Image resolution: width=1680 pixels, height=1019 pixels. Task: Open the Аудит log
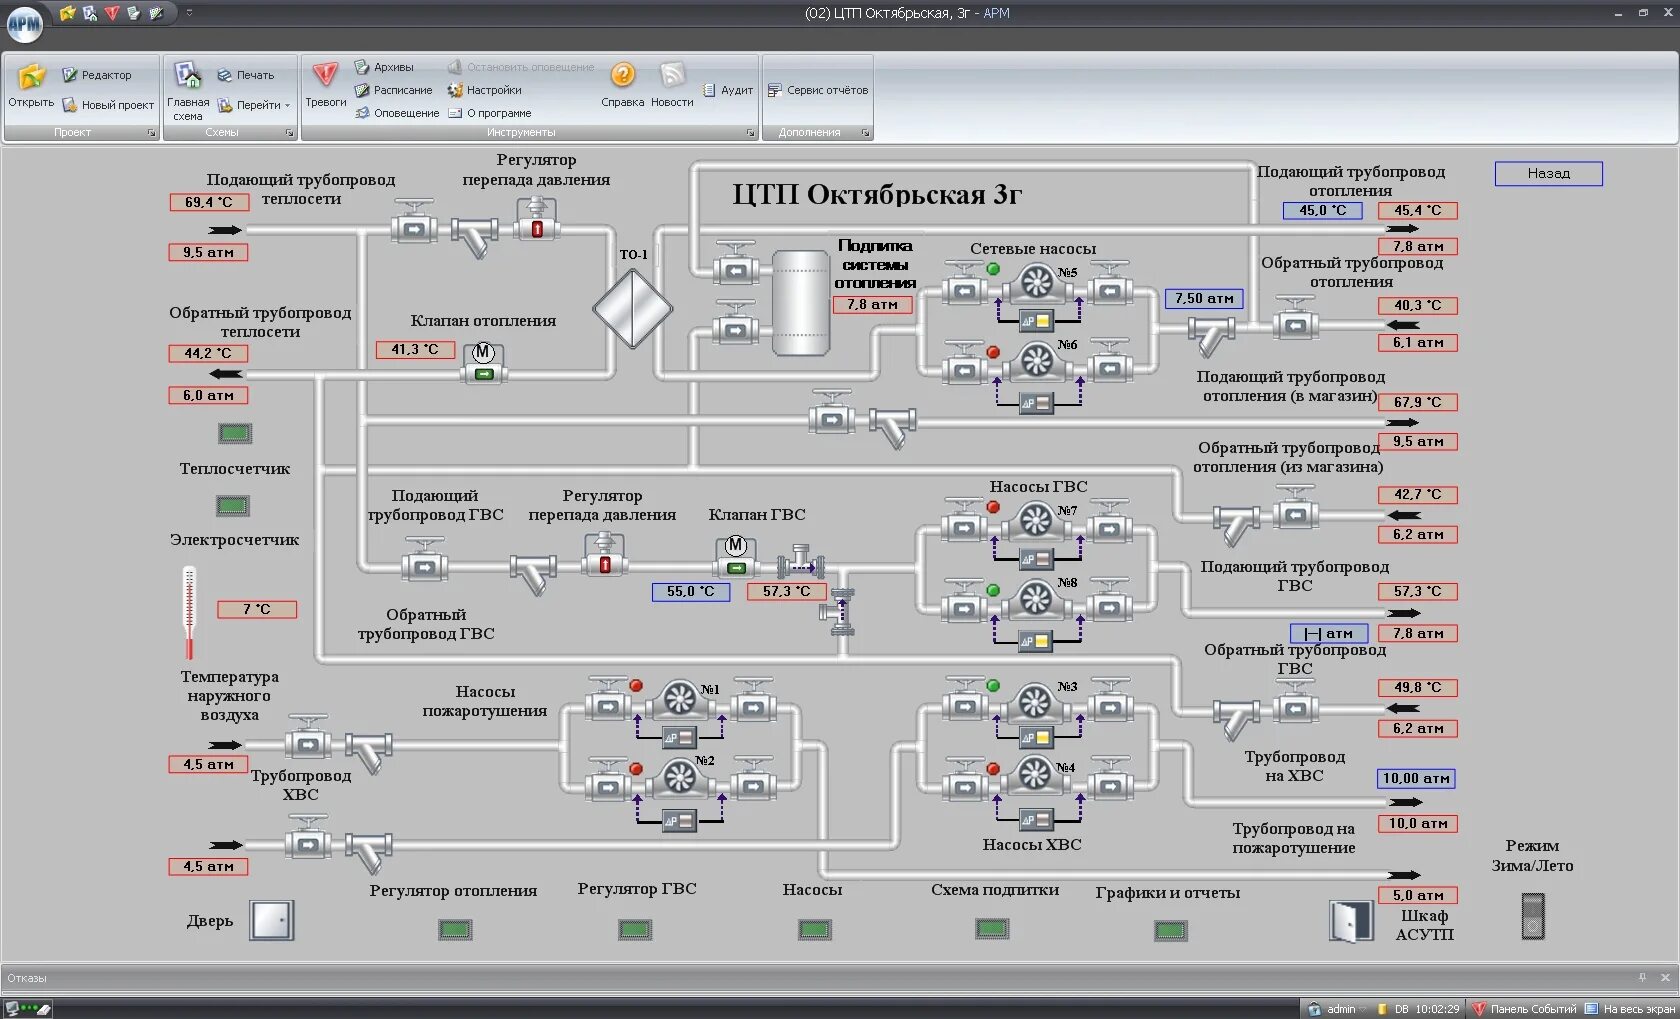point(728,90)
